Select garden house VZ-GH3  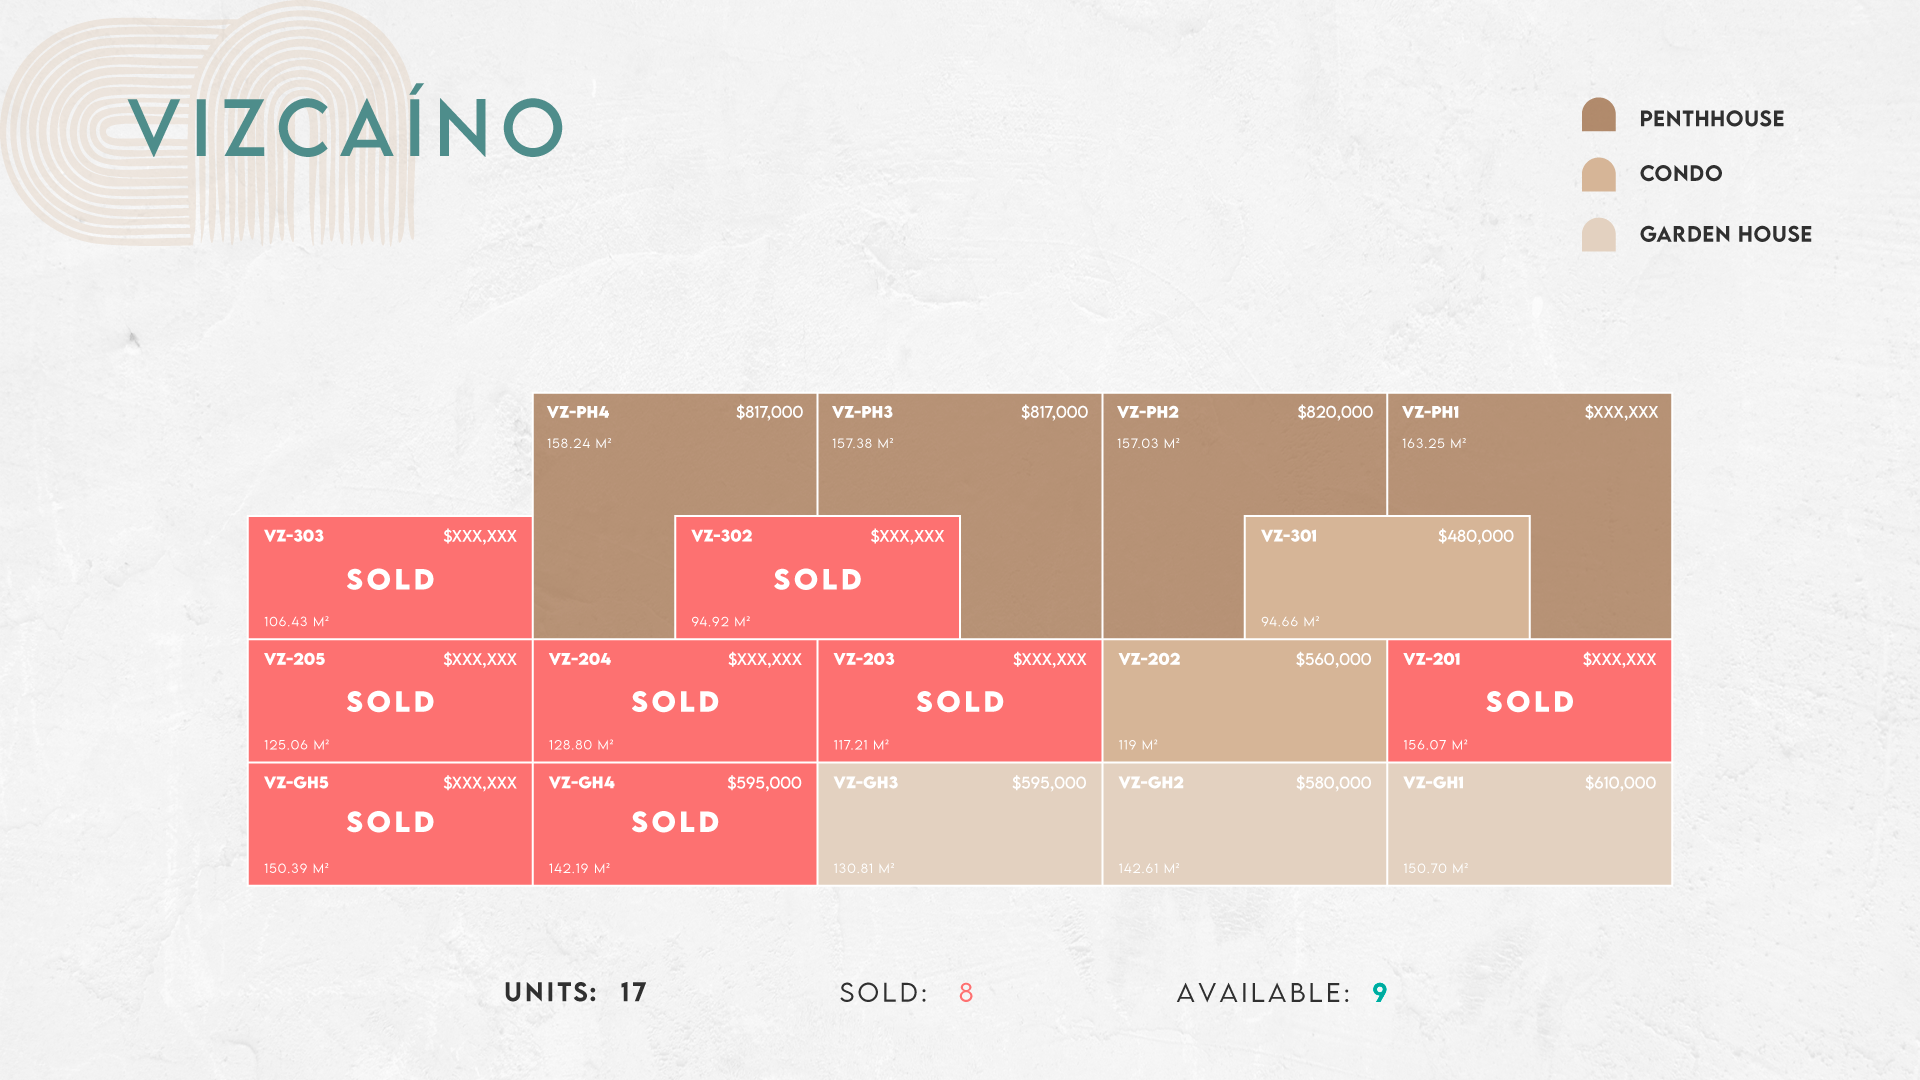click(960, 824)
